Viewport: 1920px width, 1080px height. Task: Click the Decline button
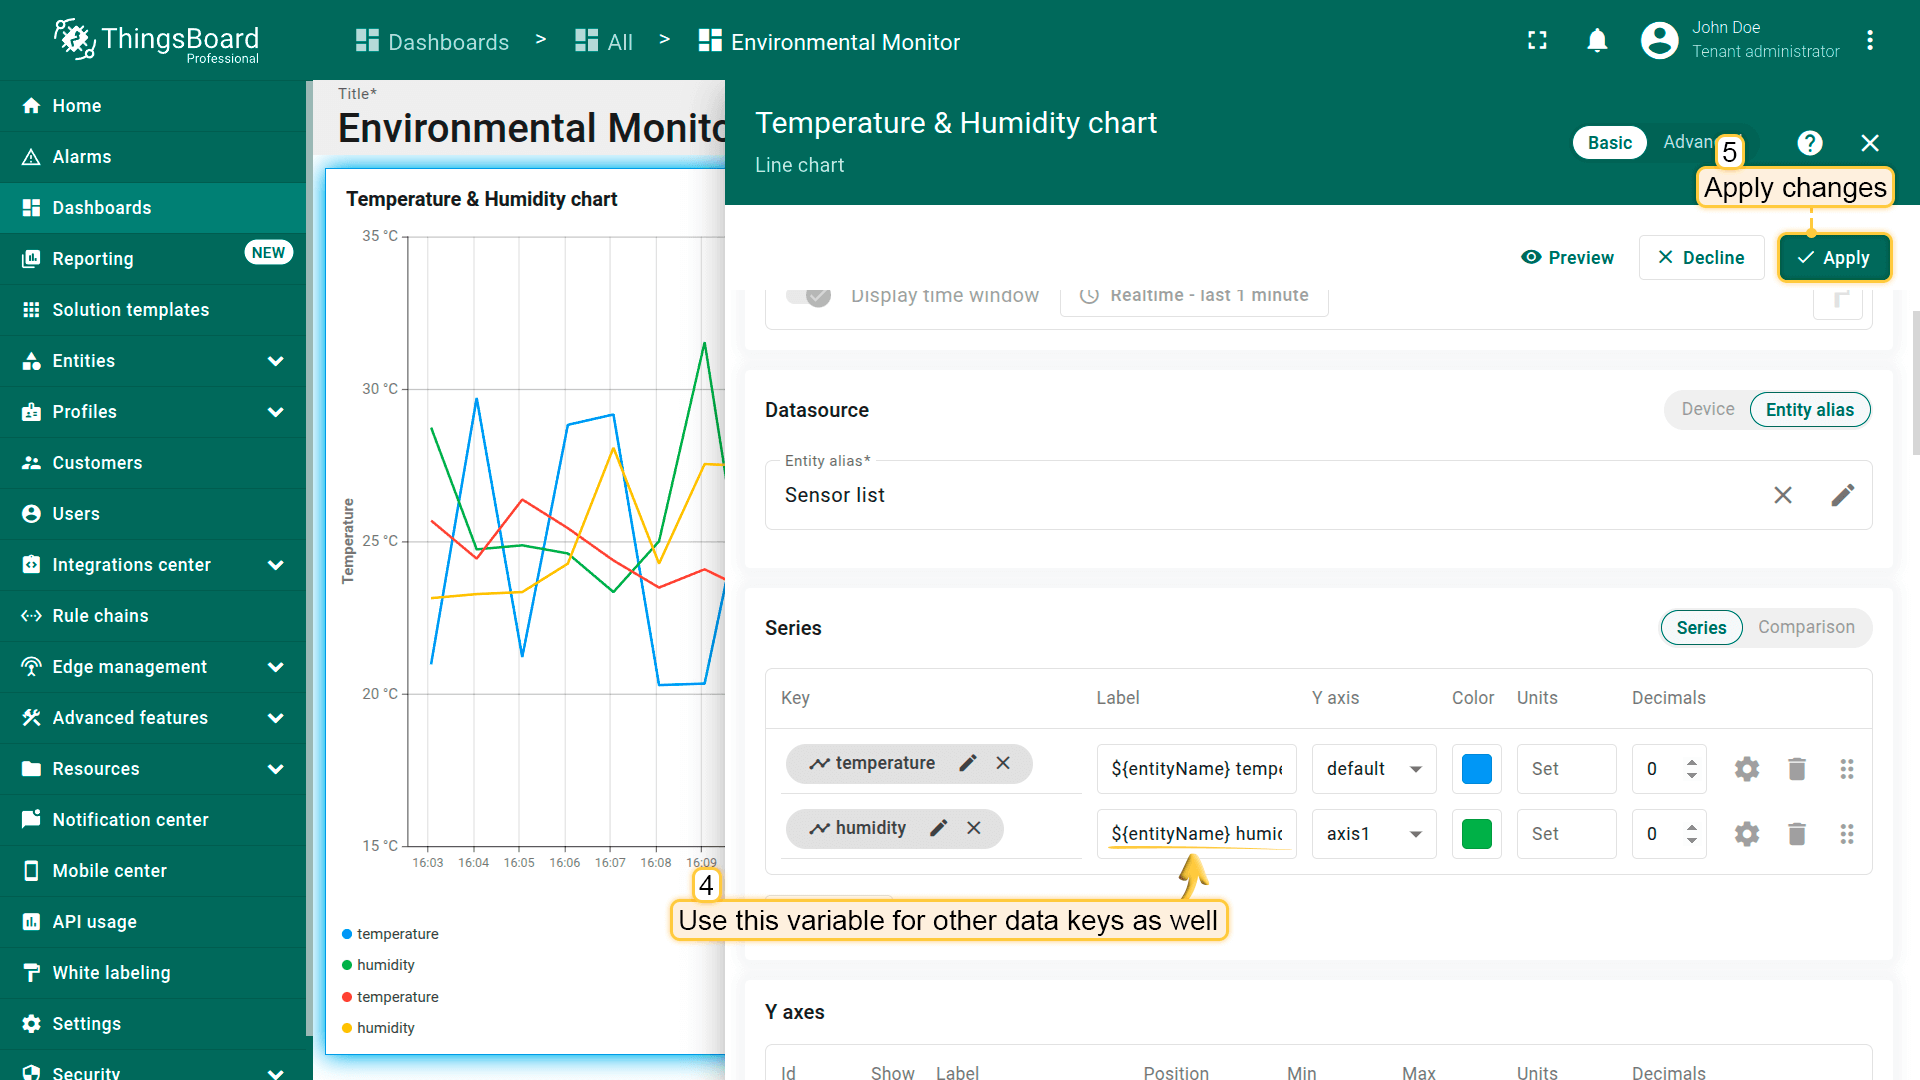pyautogui.click(x=1700, y=258)
